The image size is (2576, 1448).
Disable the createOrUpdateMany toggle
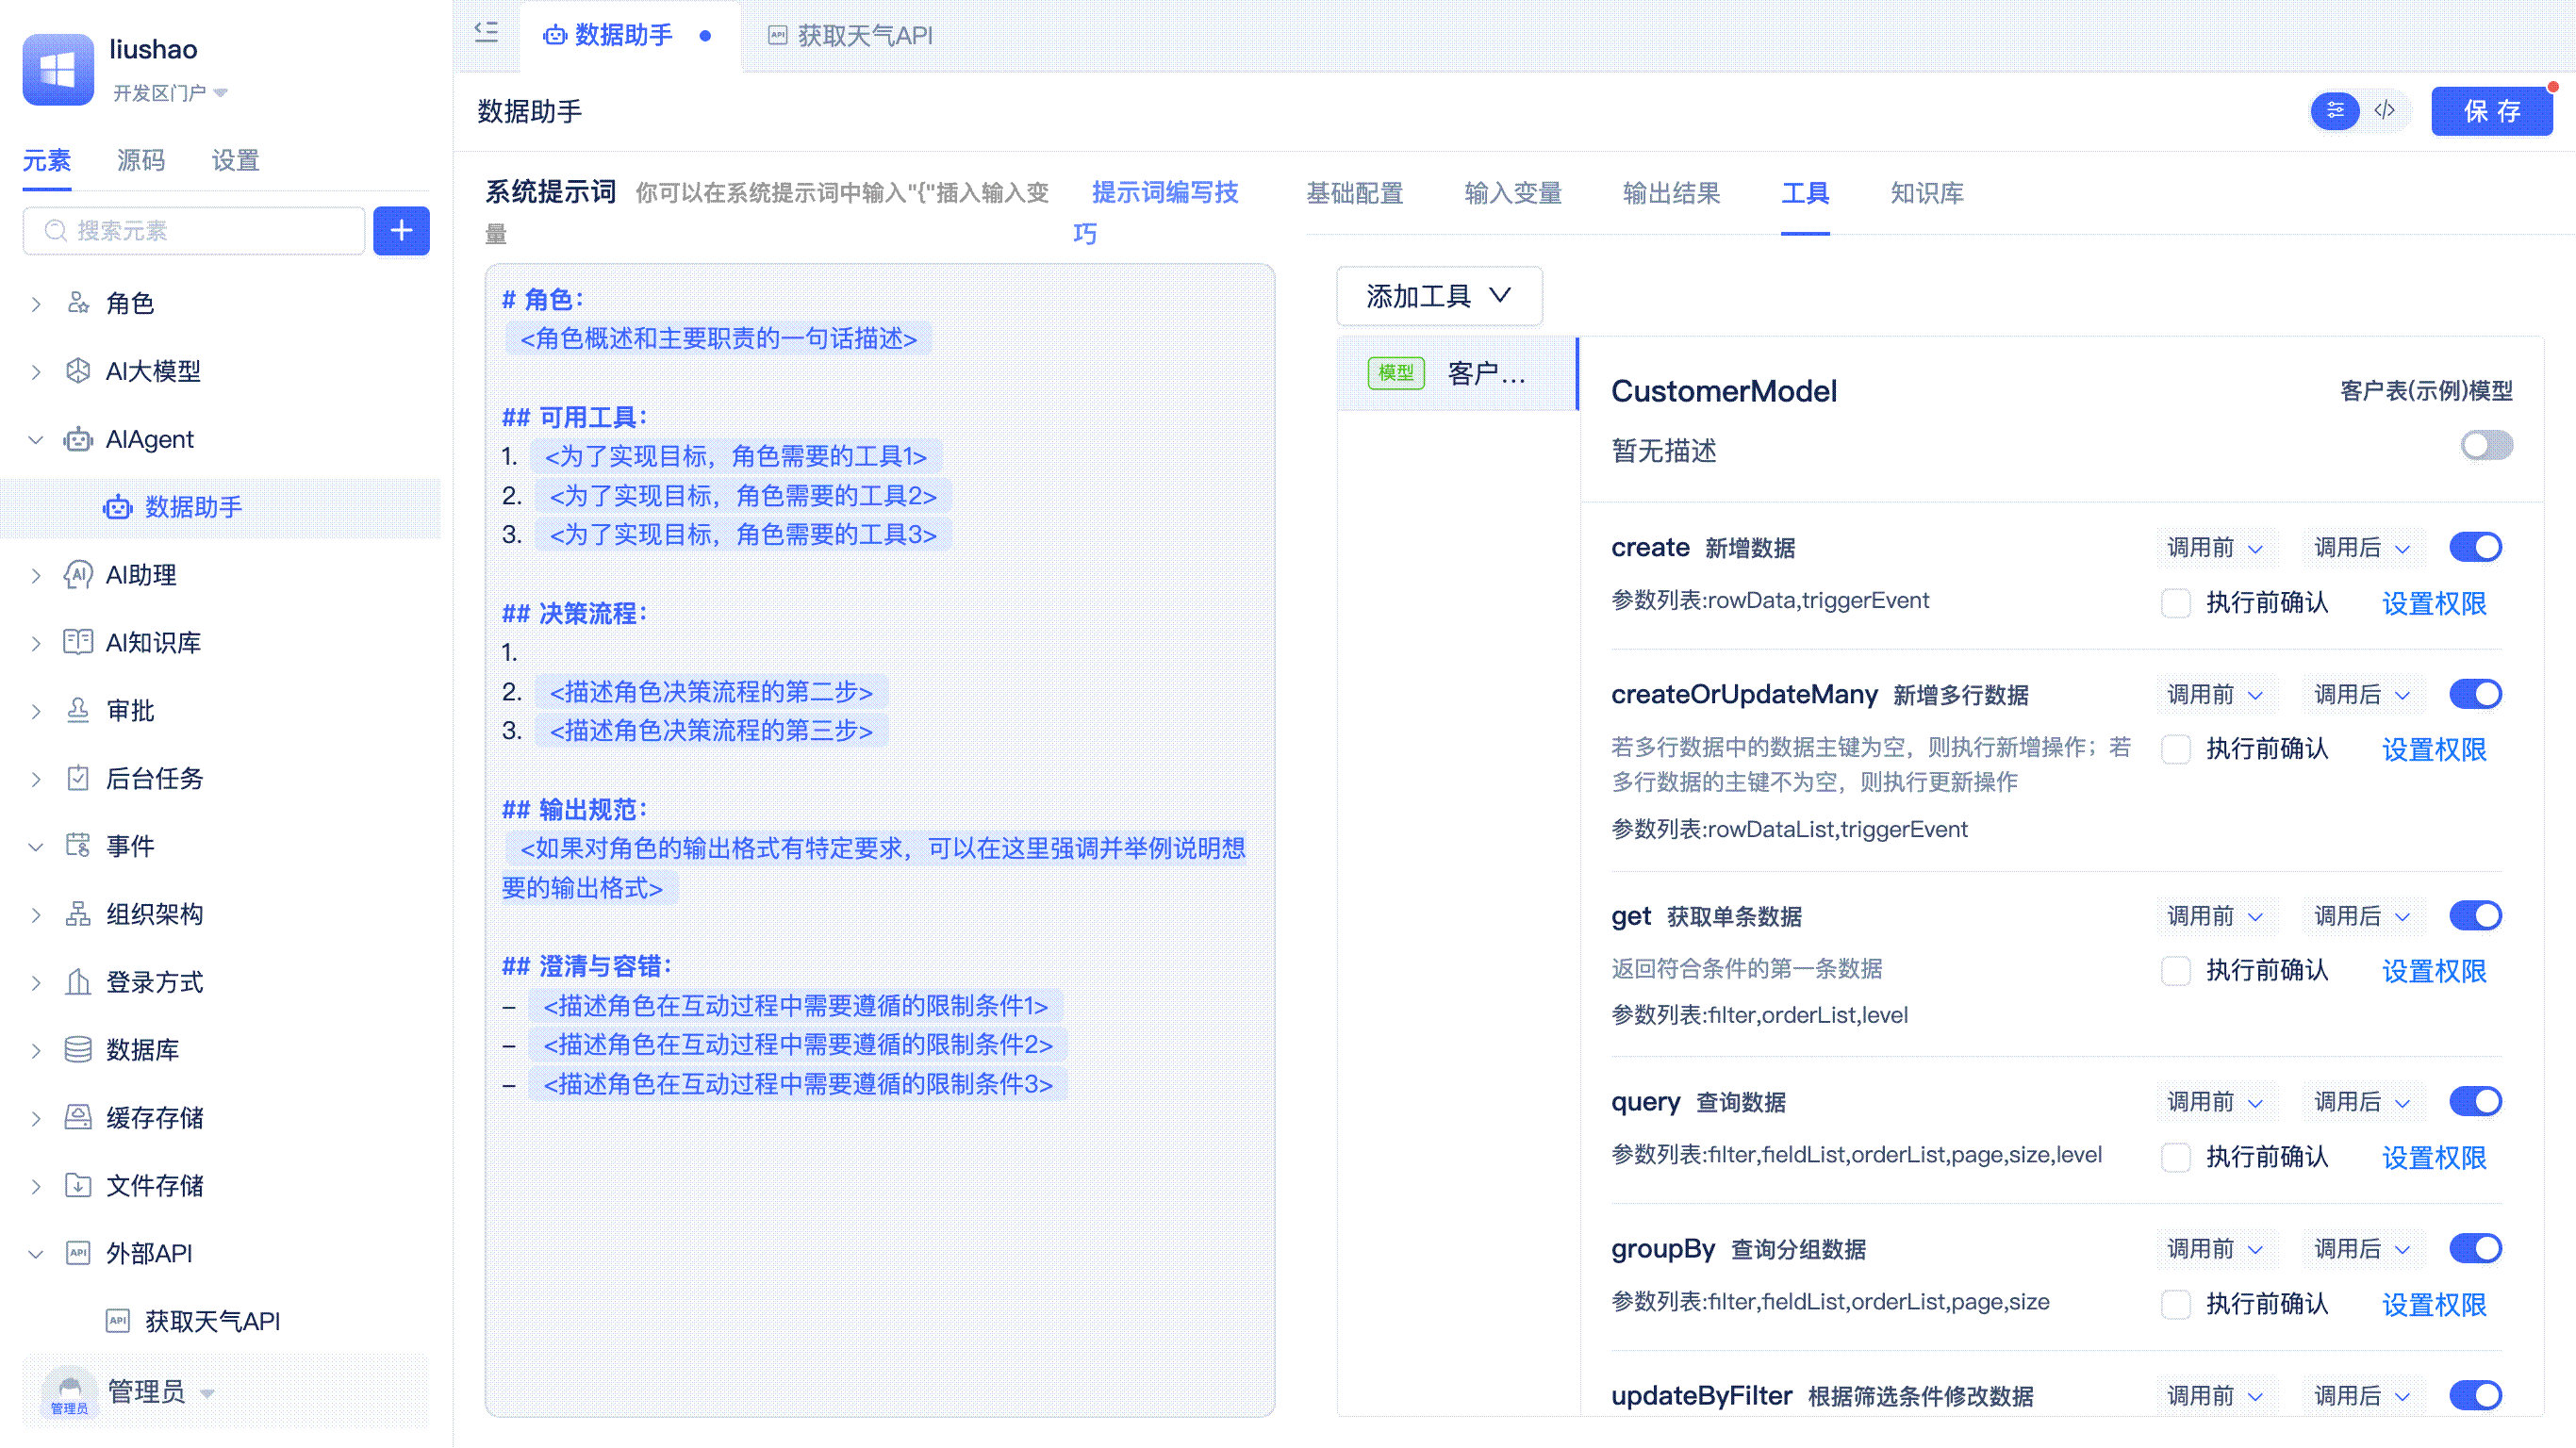pyautogui.click(x=2475, y=694)
